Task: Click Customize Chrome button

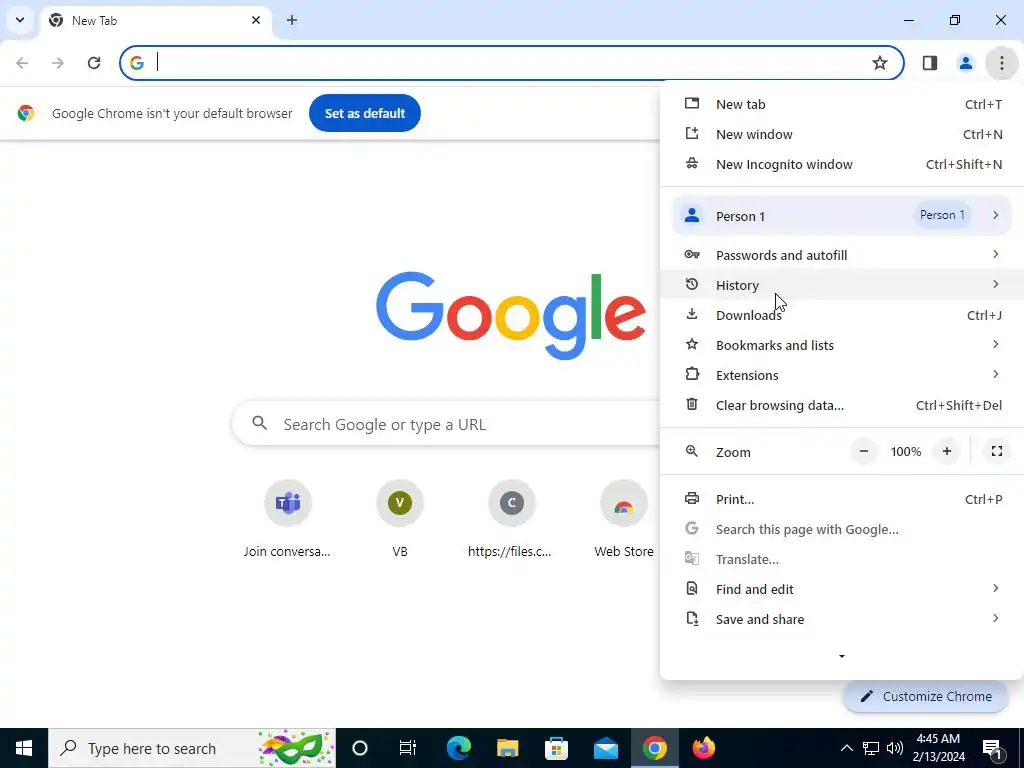Action: pyautogui.click(x=926, y=697)
